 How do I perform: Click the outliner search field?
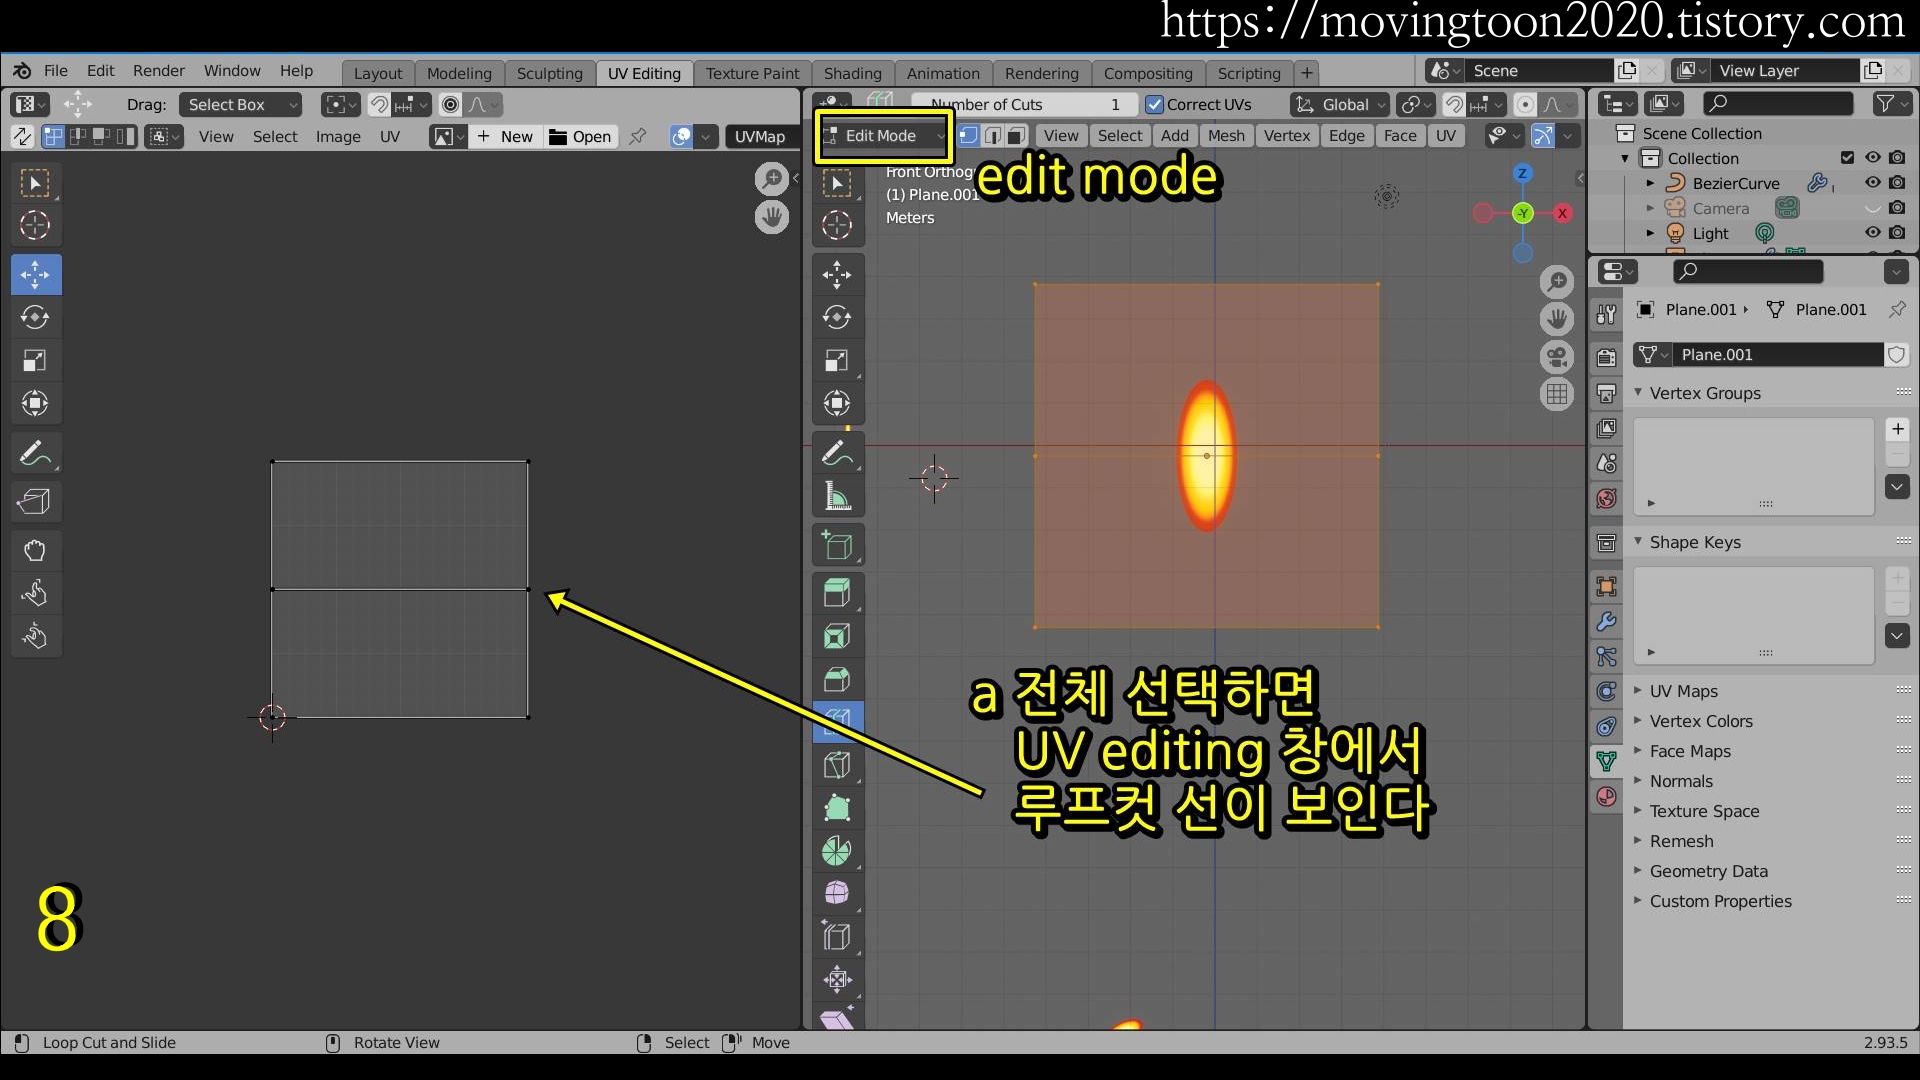pos(1778,103)
